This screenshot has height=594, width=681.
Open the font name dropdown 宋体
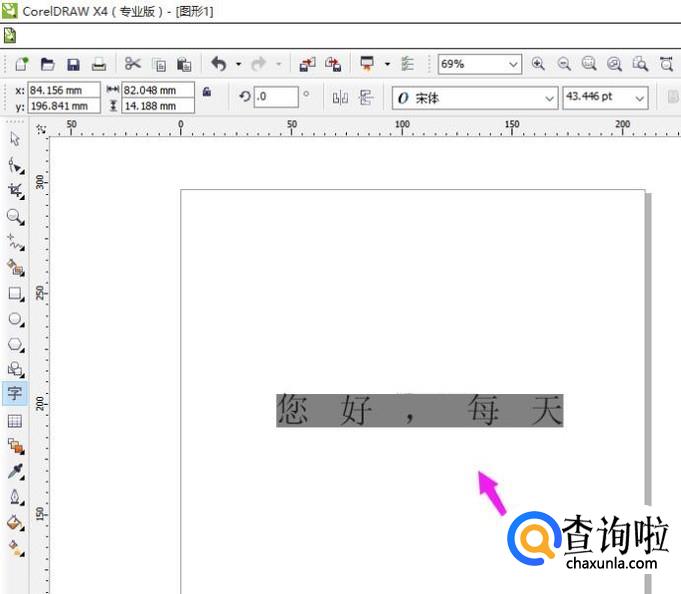click(x=549, y=98)
